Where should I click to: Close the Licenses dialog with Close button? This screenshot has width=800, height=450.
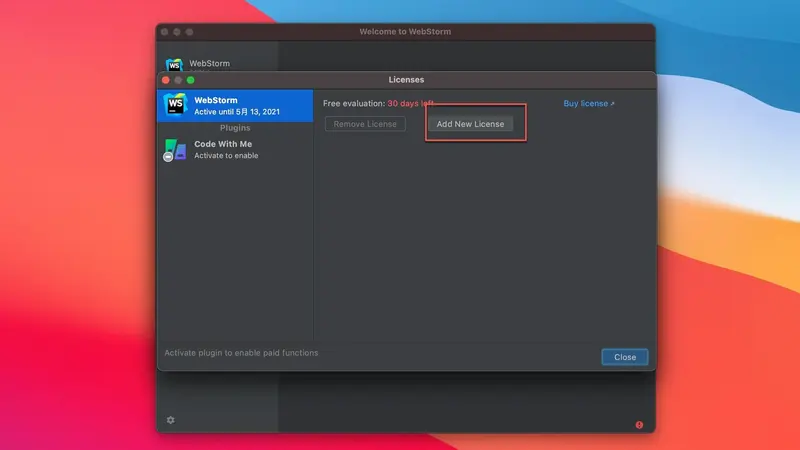click(624, 357)
